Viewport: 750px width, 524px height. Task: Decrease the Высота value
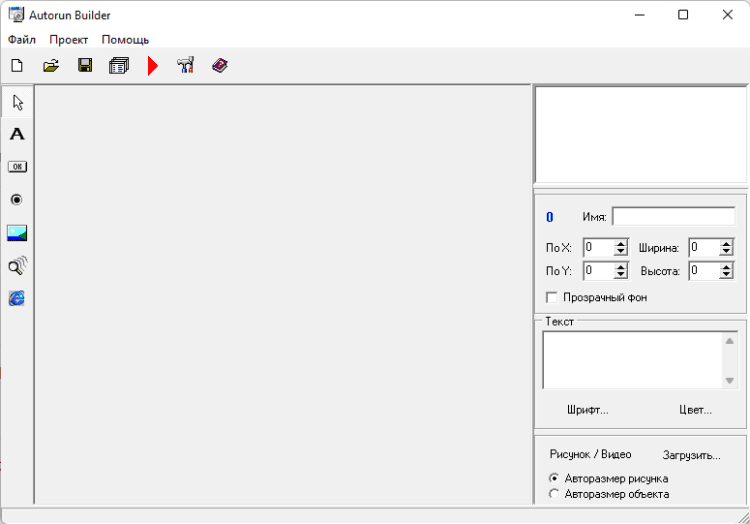point(726,275)
